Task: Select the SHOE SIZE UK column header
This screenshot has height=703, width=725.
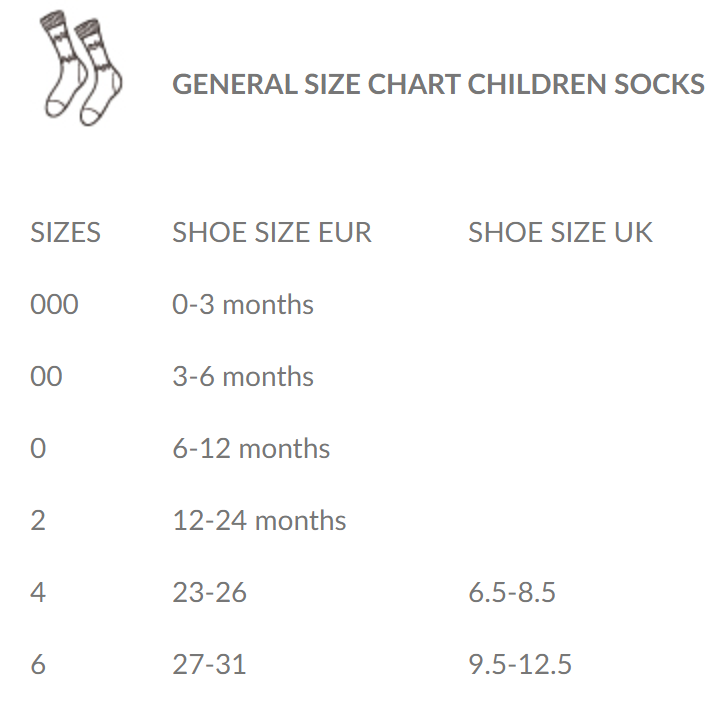Action: (x=560, y=232)
